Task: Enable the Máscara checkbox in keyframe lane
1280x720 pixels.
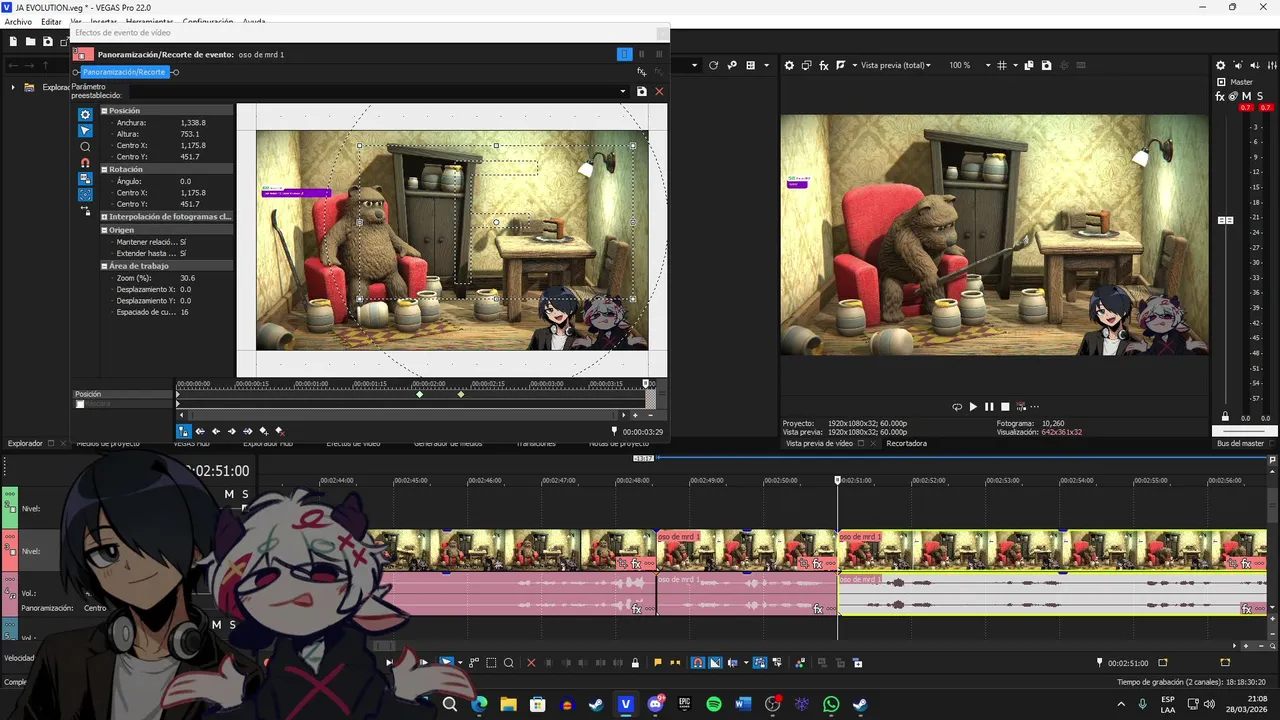Action: tap(81, 404)
